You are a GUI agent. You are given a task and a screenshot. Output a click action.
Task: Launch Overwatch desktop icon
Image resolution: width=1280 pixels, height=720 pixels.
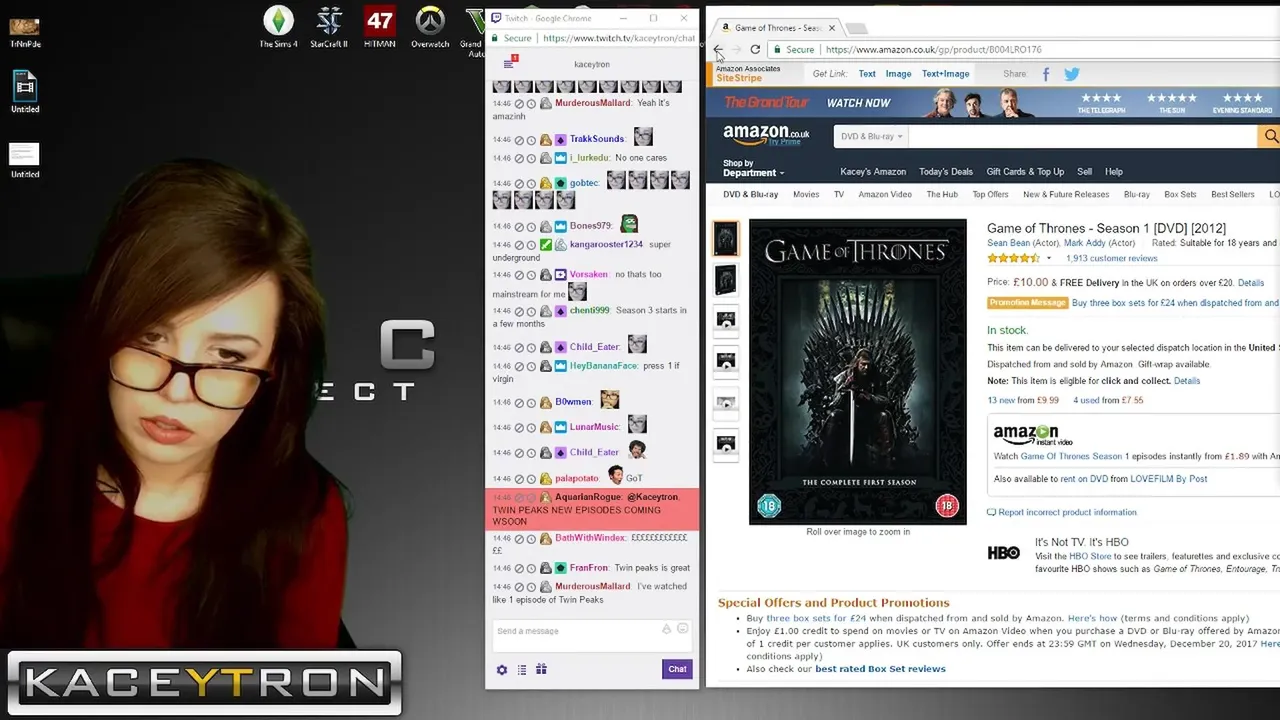(430, 27)
